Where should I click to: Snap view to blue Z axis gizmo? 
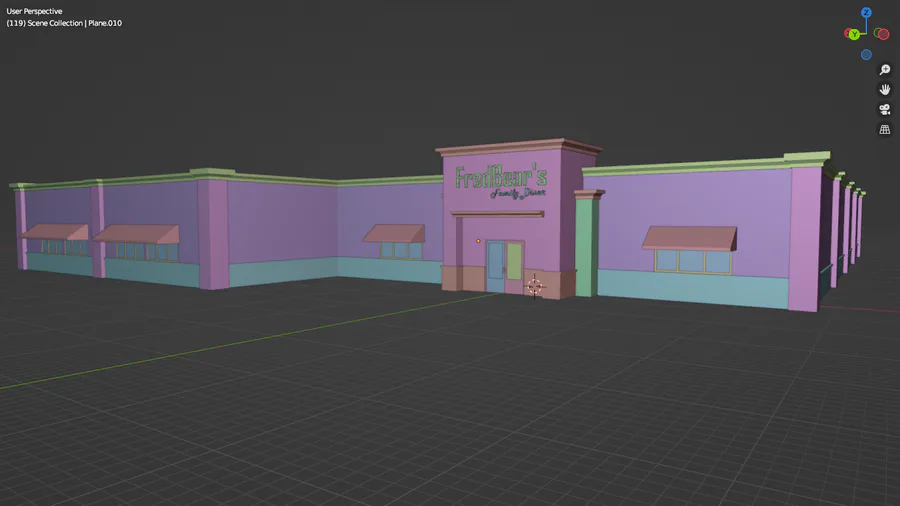[866, 12]
